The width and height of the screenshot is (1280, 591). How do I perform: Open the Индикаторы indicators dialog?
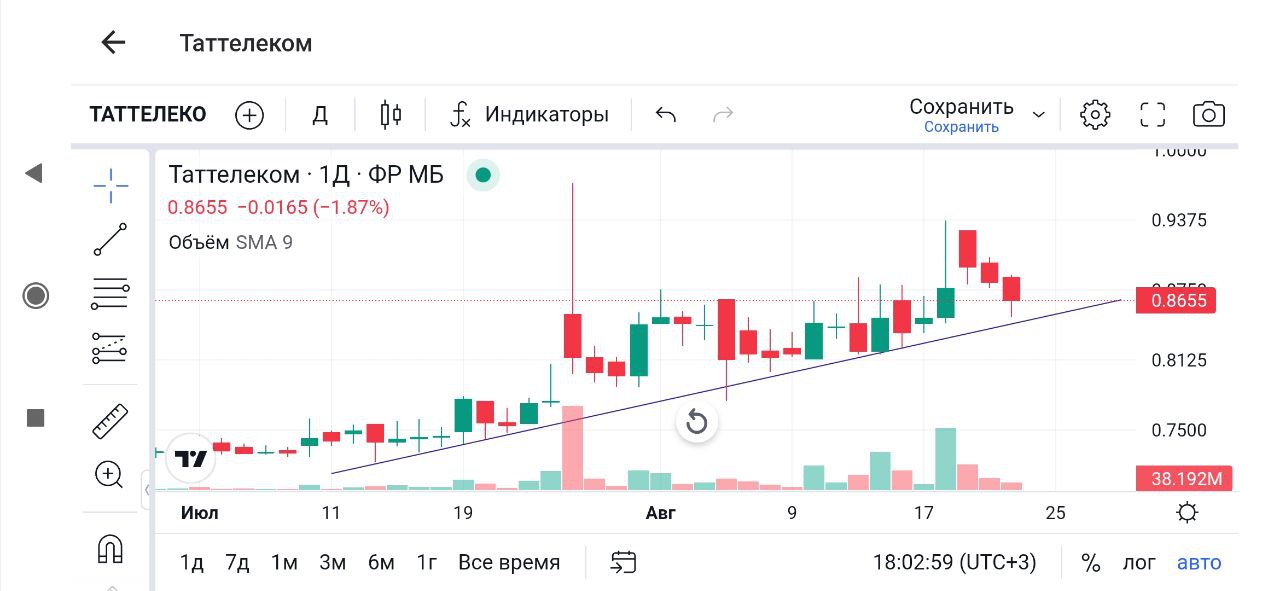[x=530, y=115]
